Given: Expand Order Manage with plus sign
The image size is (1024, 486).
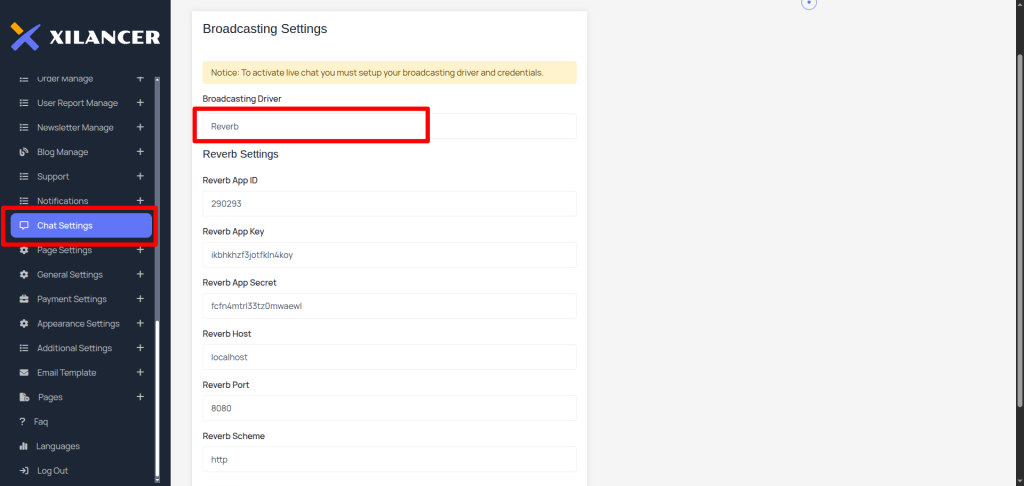Looking at the screenshot, I should (x=140, y=78).
